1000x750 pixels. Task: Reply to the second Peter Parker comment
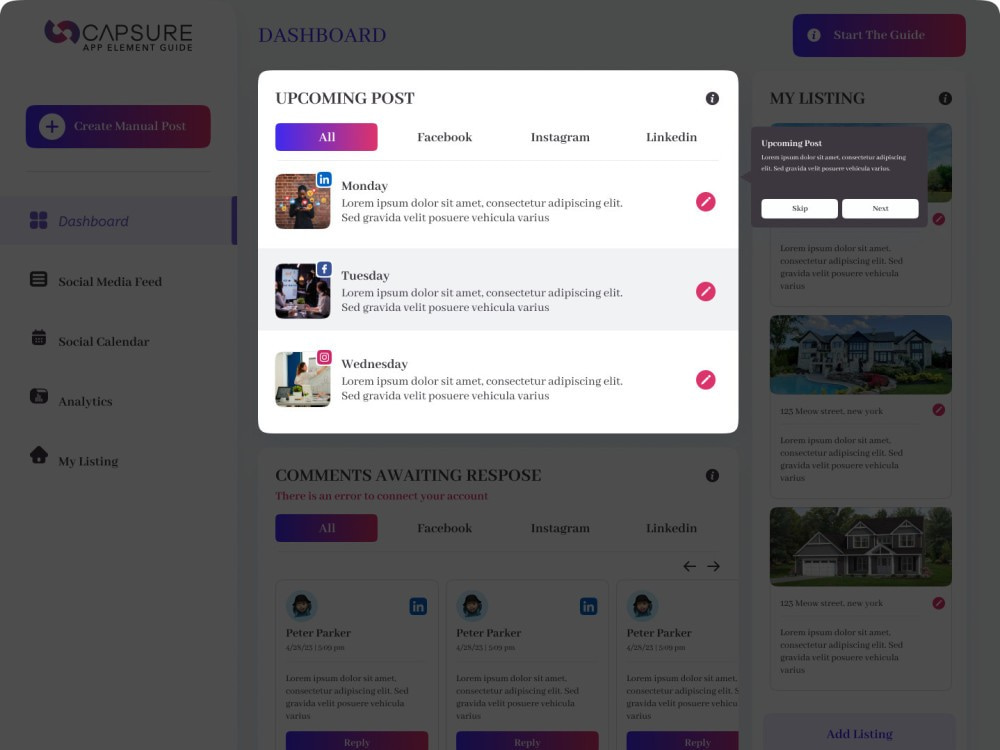[527, 741]
